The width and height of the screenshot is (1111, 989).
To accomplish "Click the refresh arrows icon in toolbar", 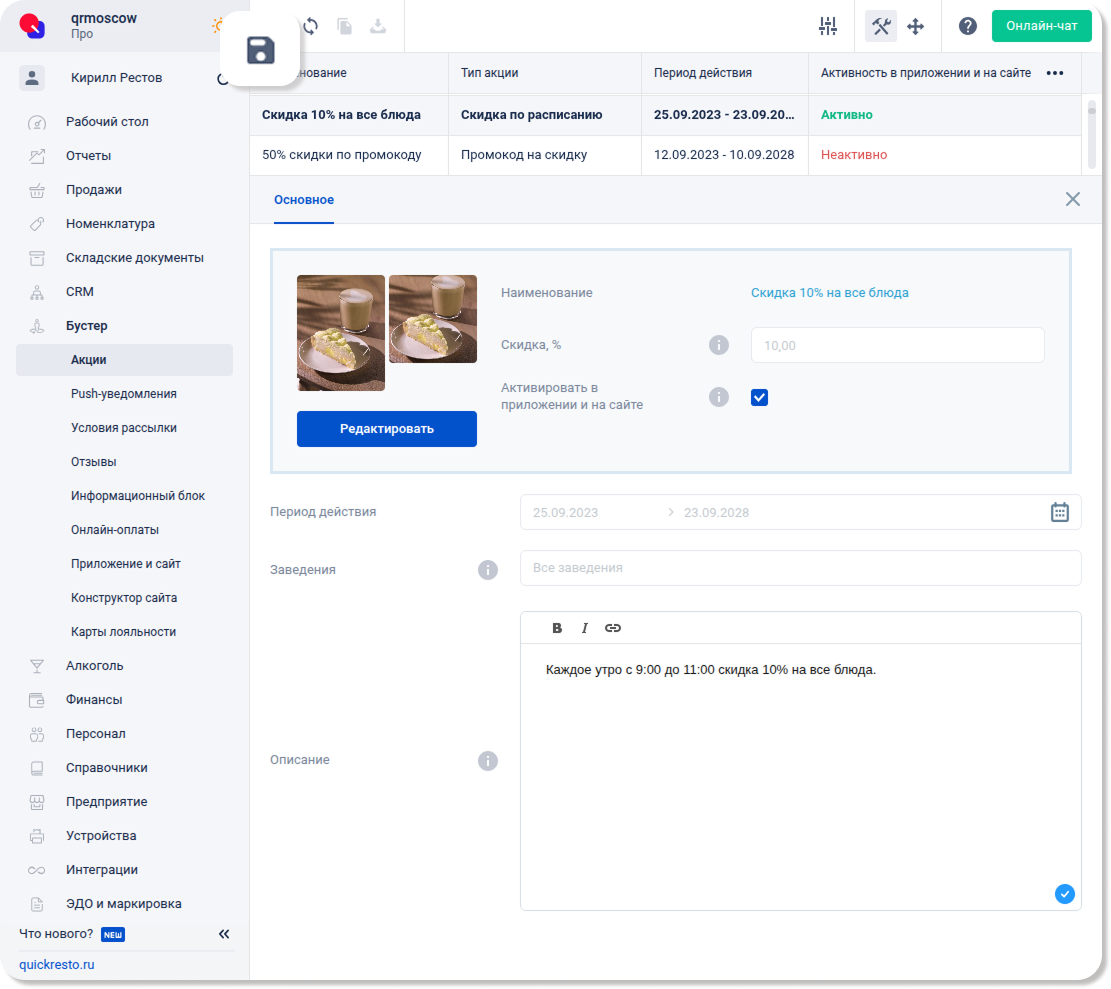I will 311,27.
